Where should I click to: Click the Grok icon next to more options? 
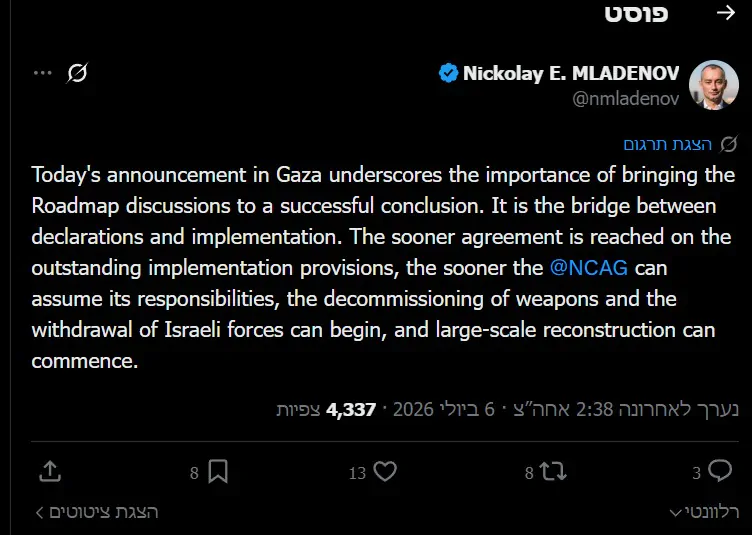tap(77, 73)
